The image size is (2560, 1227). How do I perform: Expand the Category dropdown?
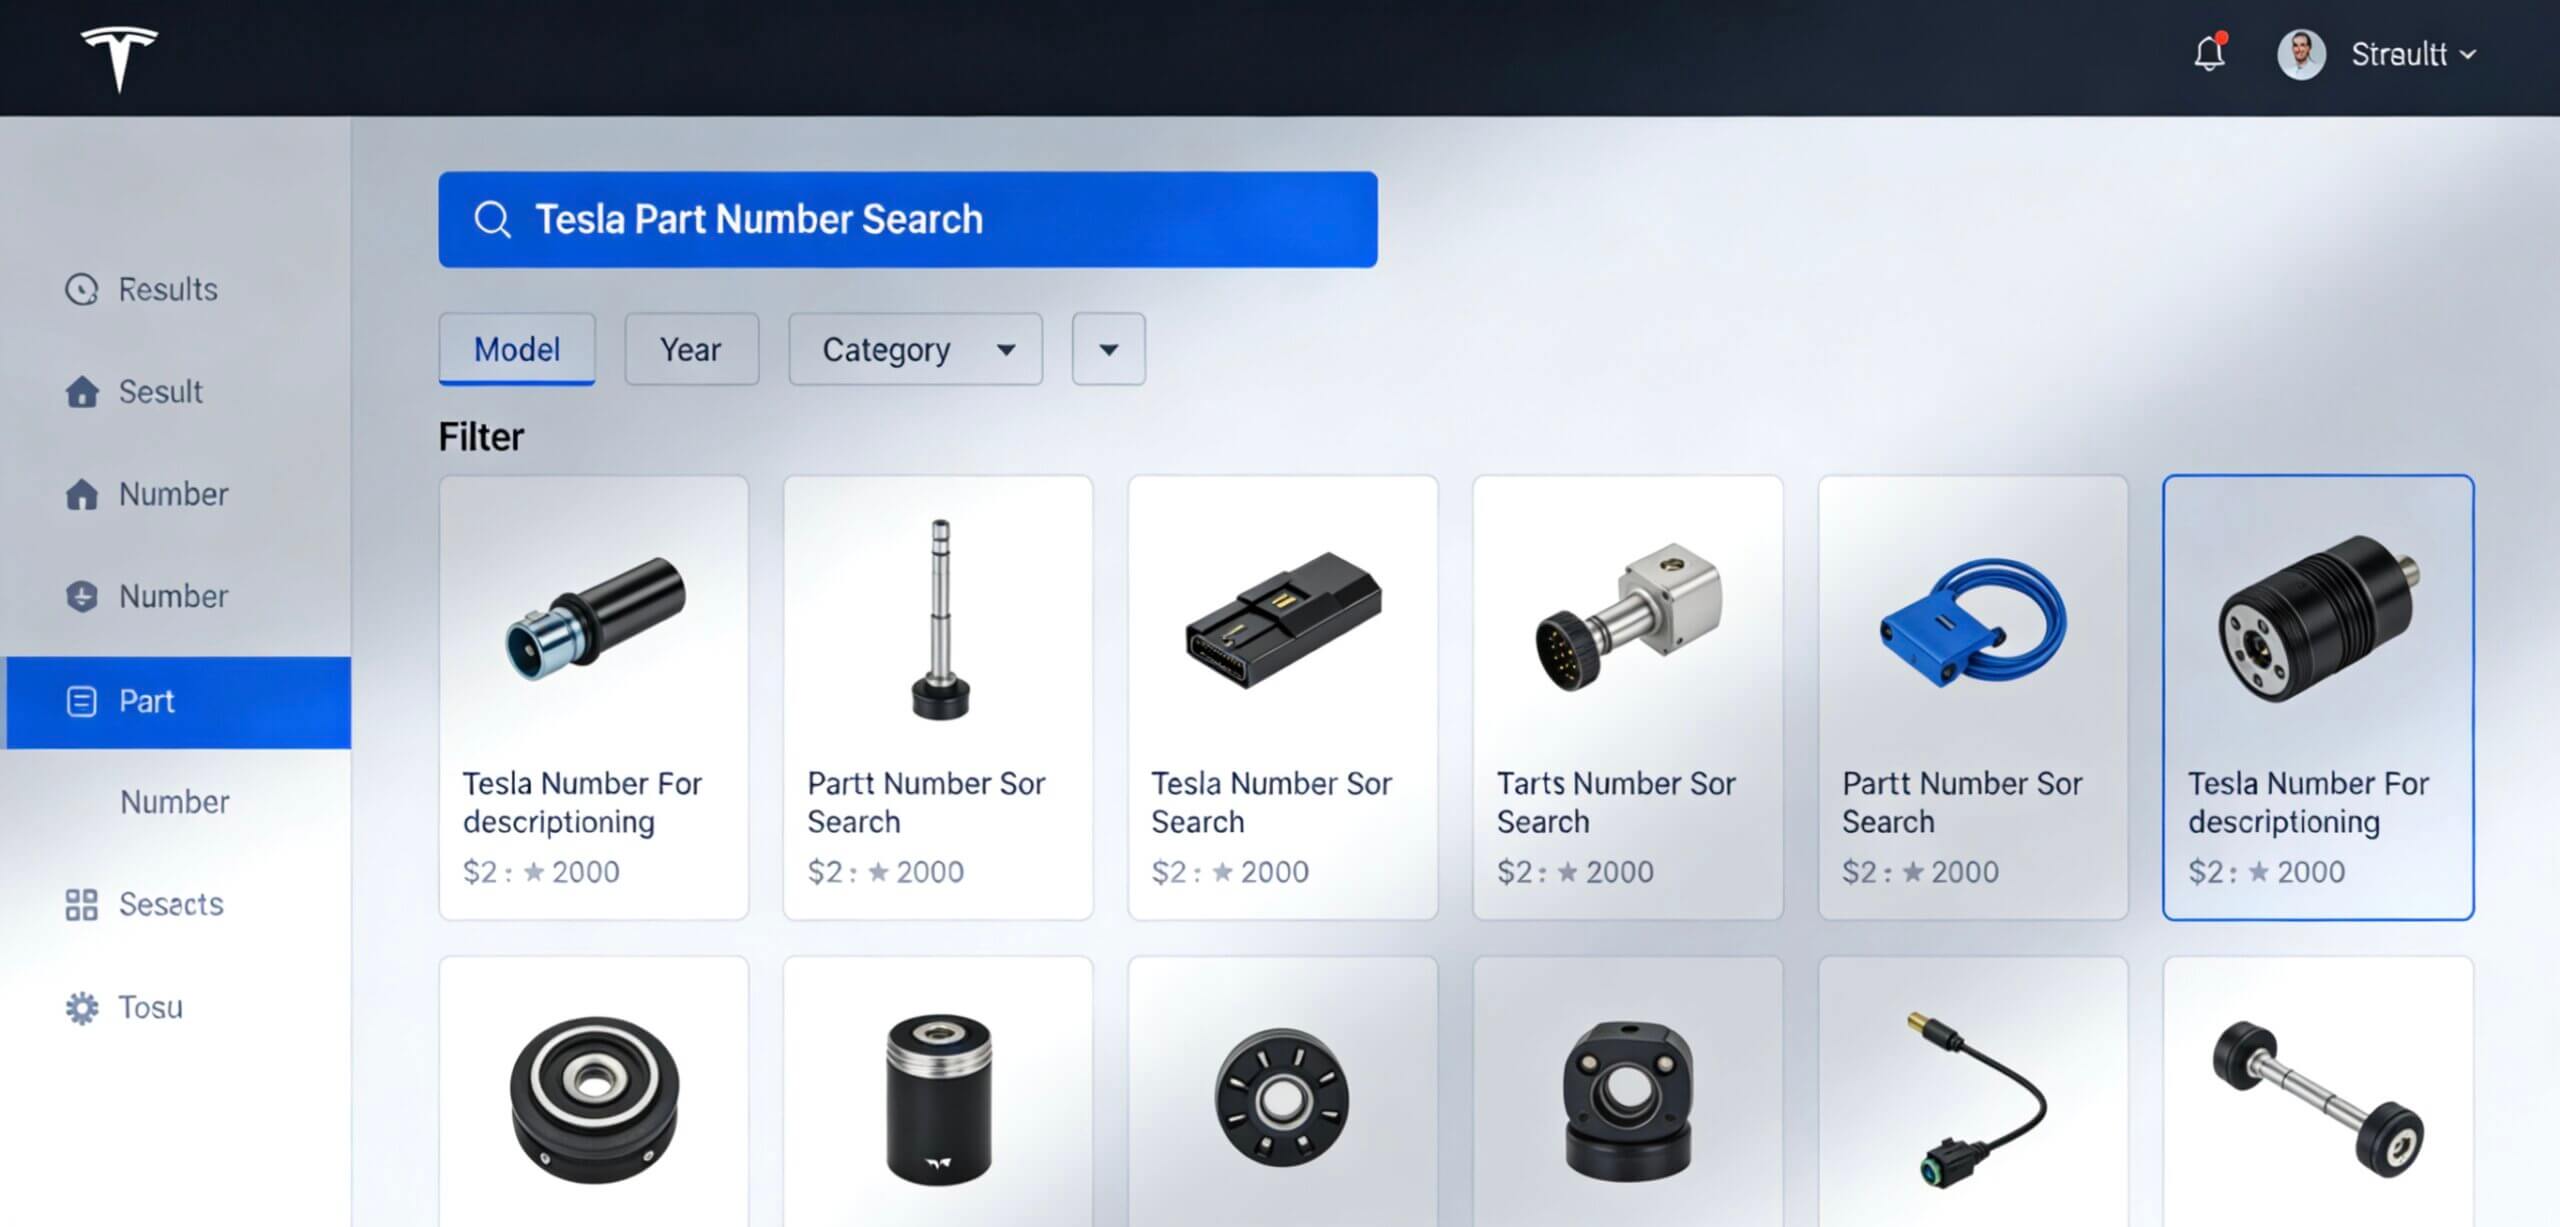915,349
